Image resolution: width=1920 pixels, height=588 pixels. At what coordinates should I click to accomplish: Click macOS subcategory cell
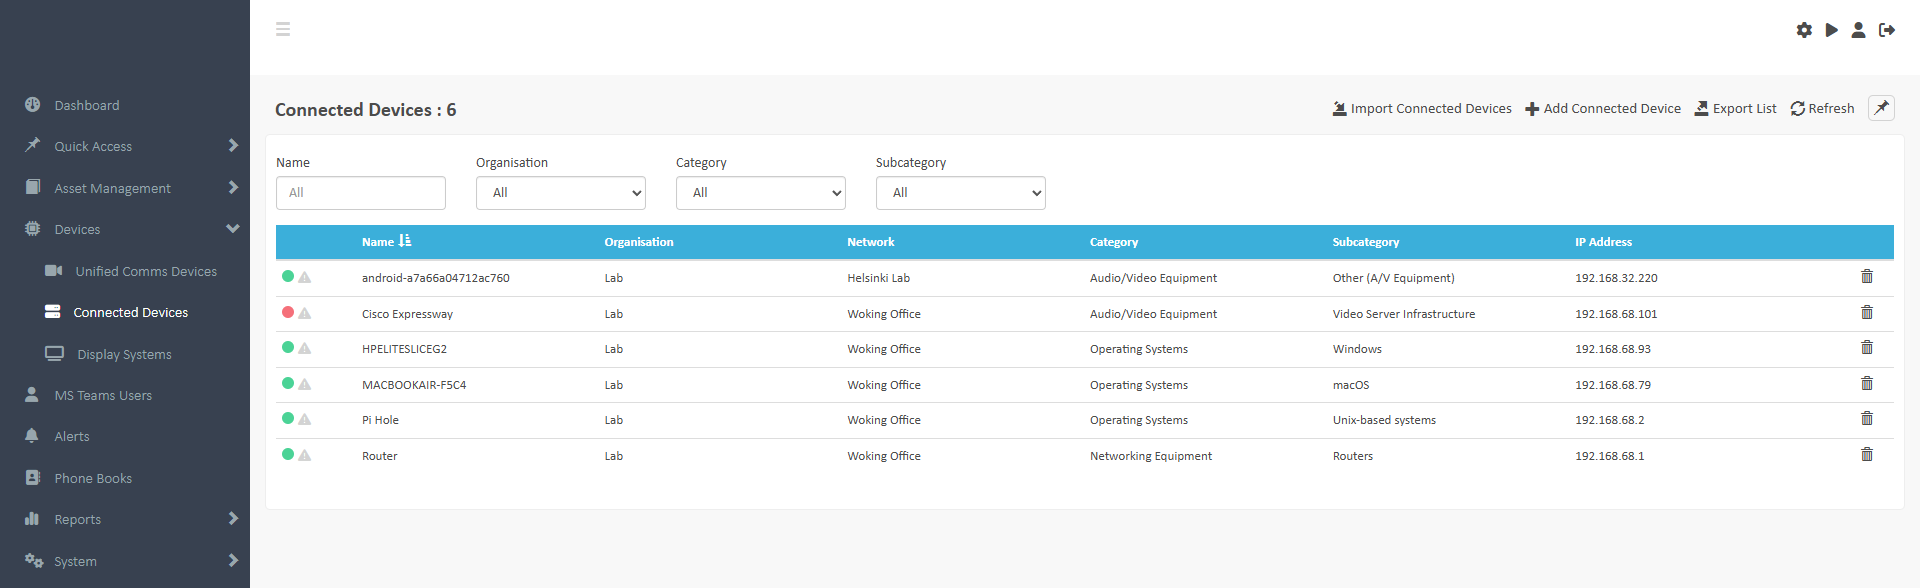pos(1351,385)
